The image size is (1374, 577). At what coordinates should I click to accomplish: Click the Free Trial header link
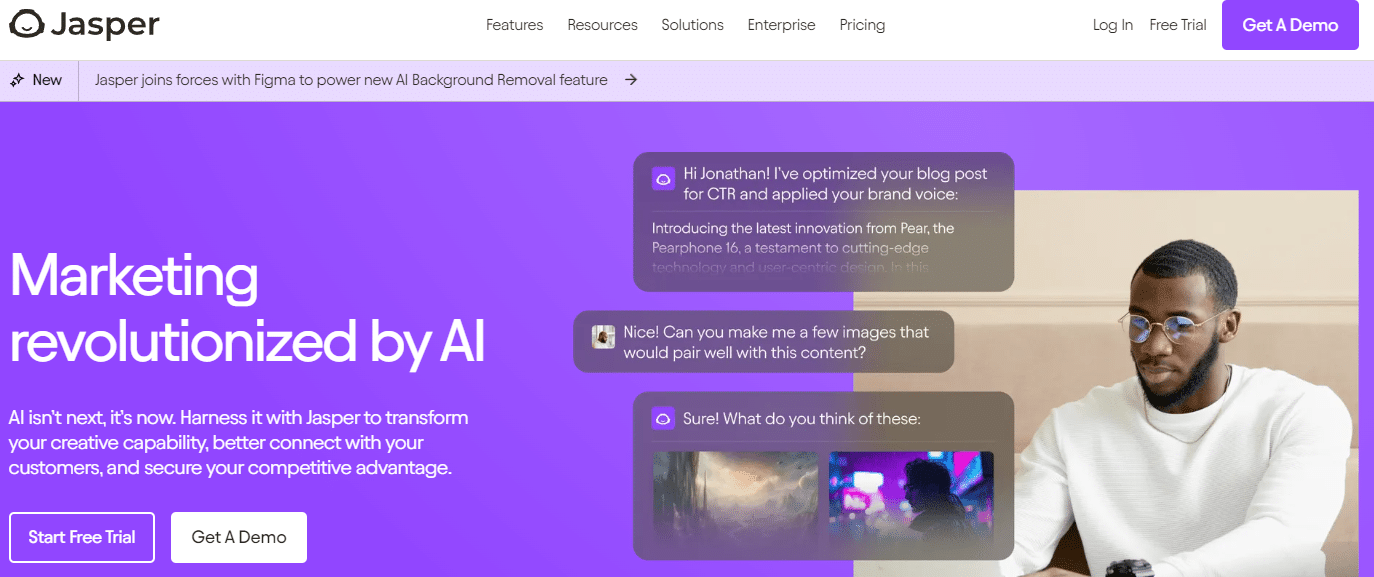tap(1178, 25)
